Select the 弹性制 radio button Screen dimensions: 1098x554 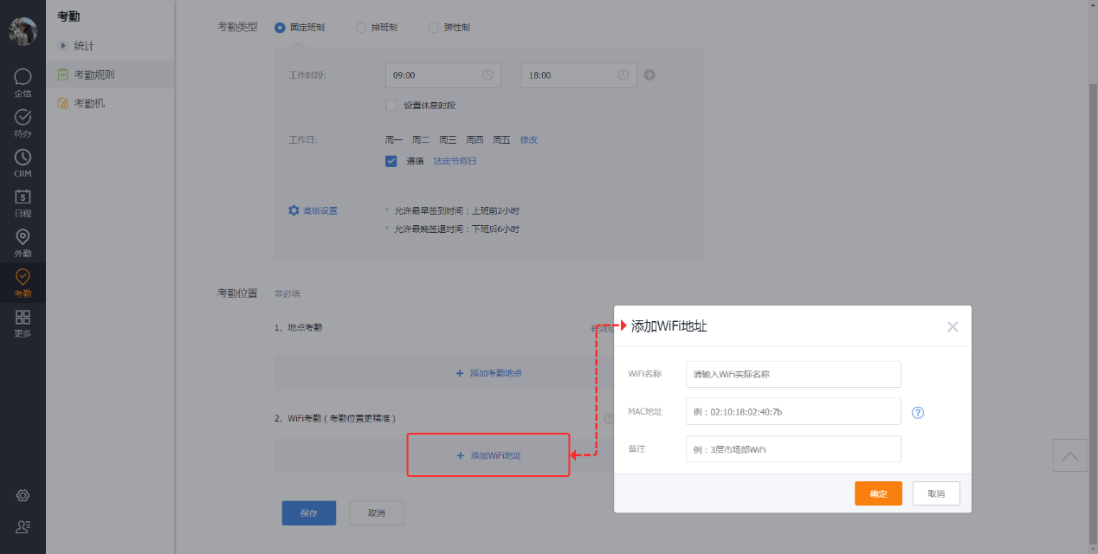[x=433, y=27]
